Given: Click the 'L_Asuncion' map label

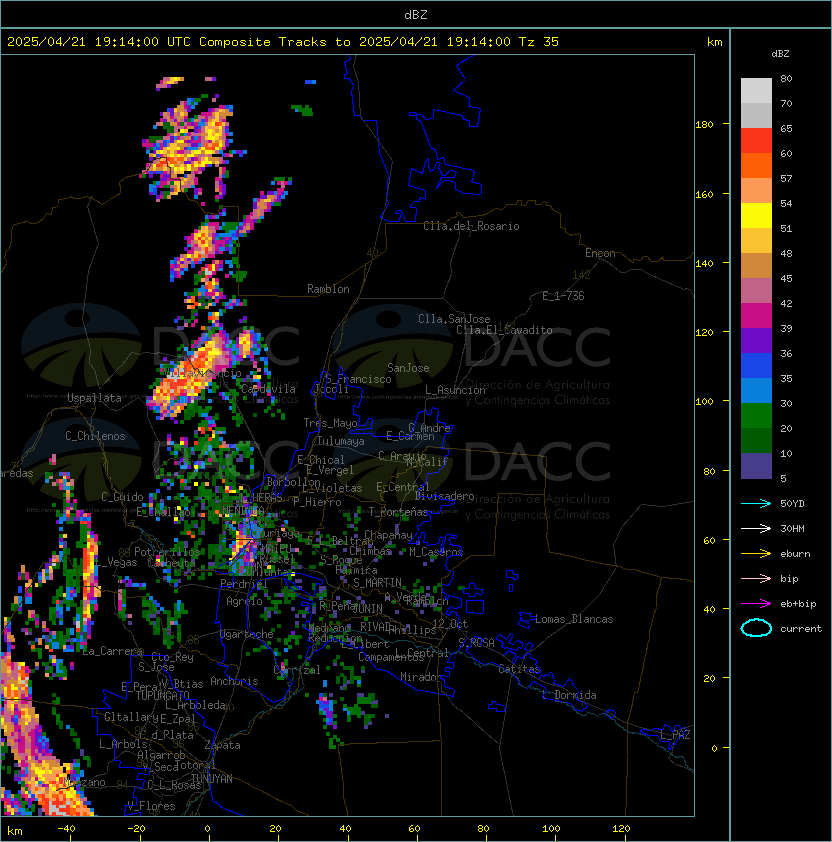Looking at the screenshot, I should 455,390.
